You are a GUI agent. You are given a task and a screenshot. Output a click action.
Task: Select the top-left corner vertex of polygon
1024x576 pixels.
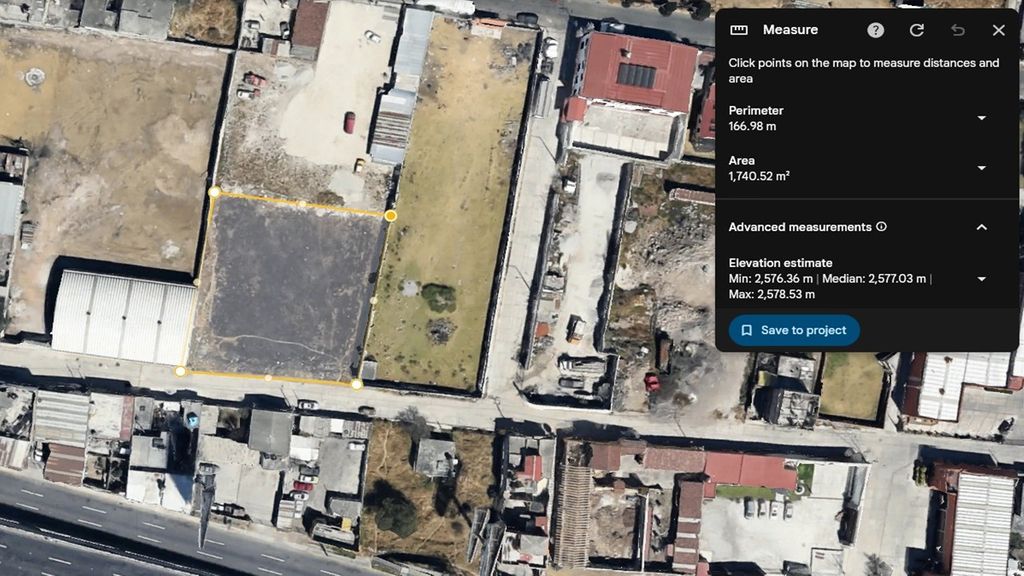point(214,191)
